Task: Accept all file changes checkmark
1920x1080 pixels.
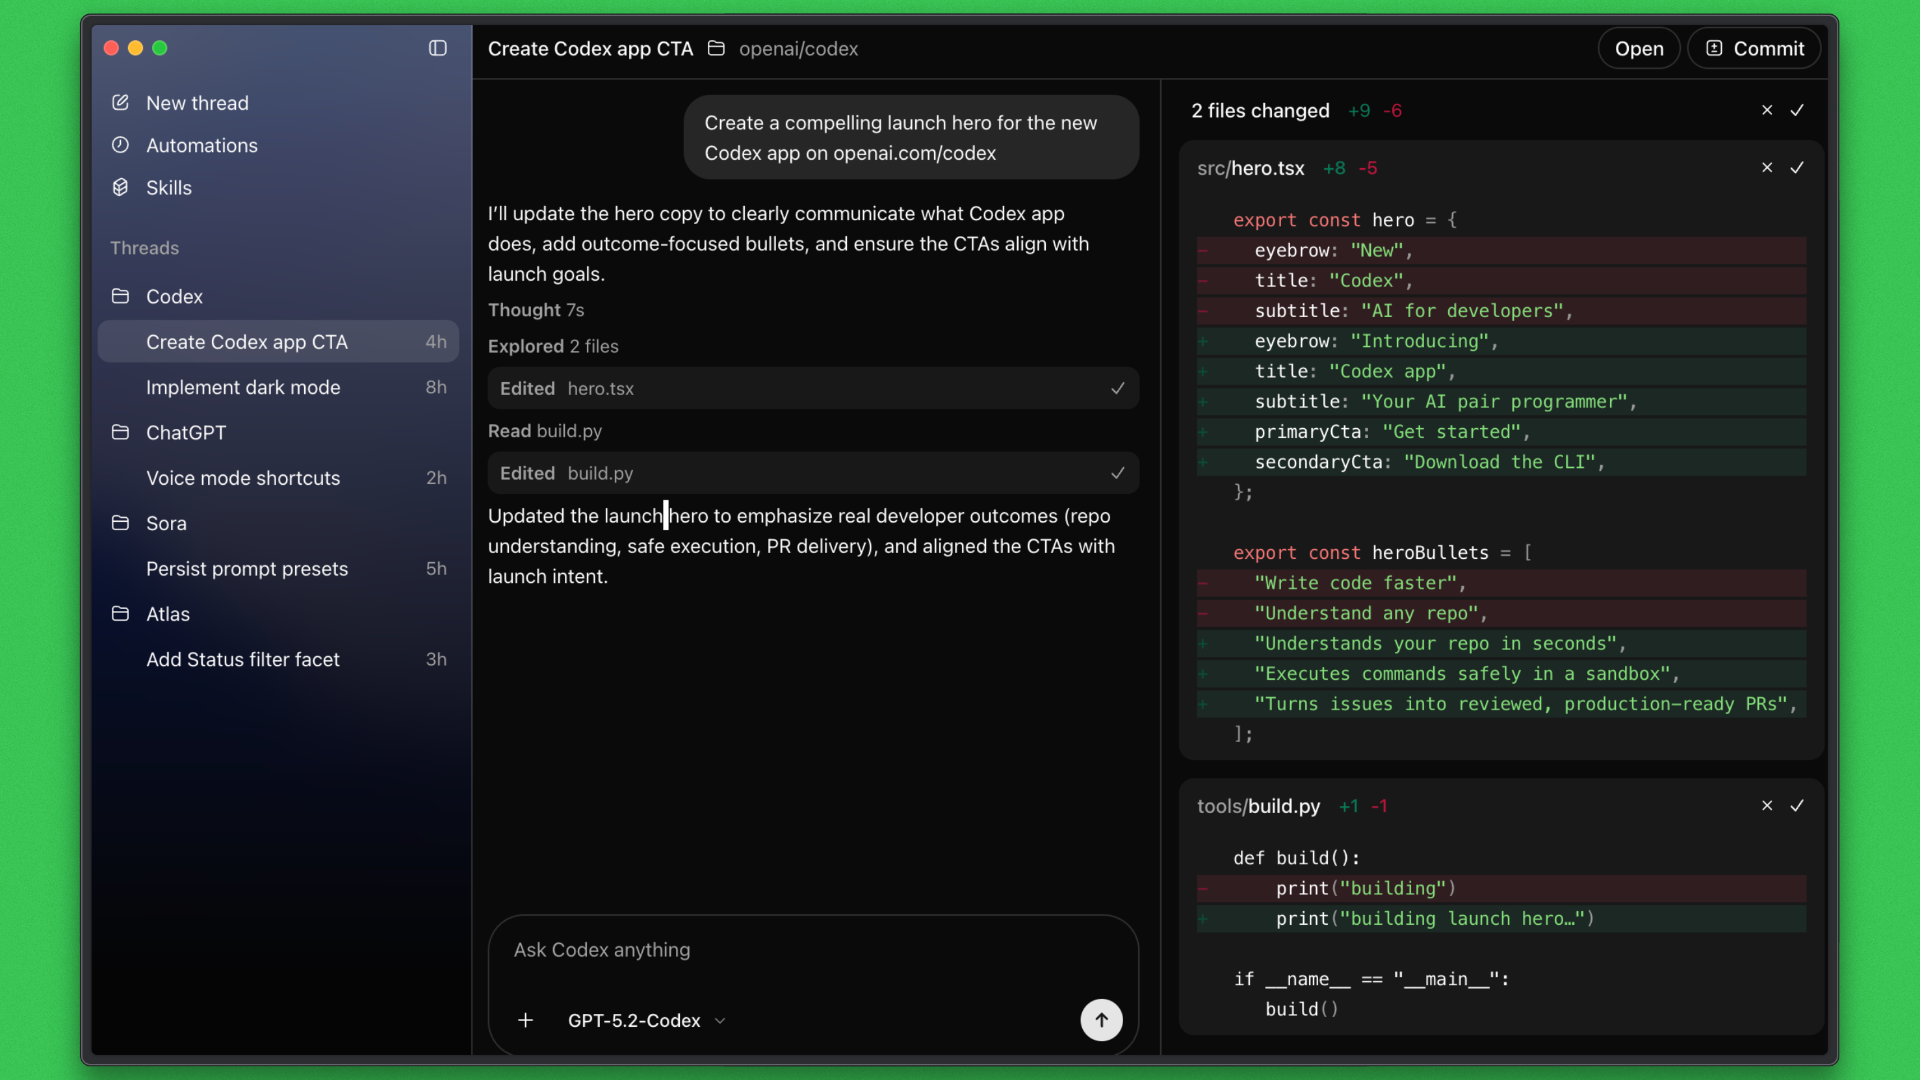Action: click(1797, 110)
